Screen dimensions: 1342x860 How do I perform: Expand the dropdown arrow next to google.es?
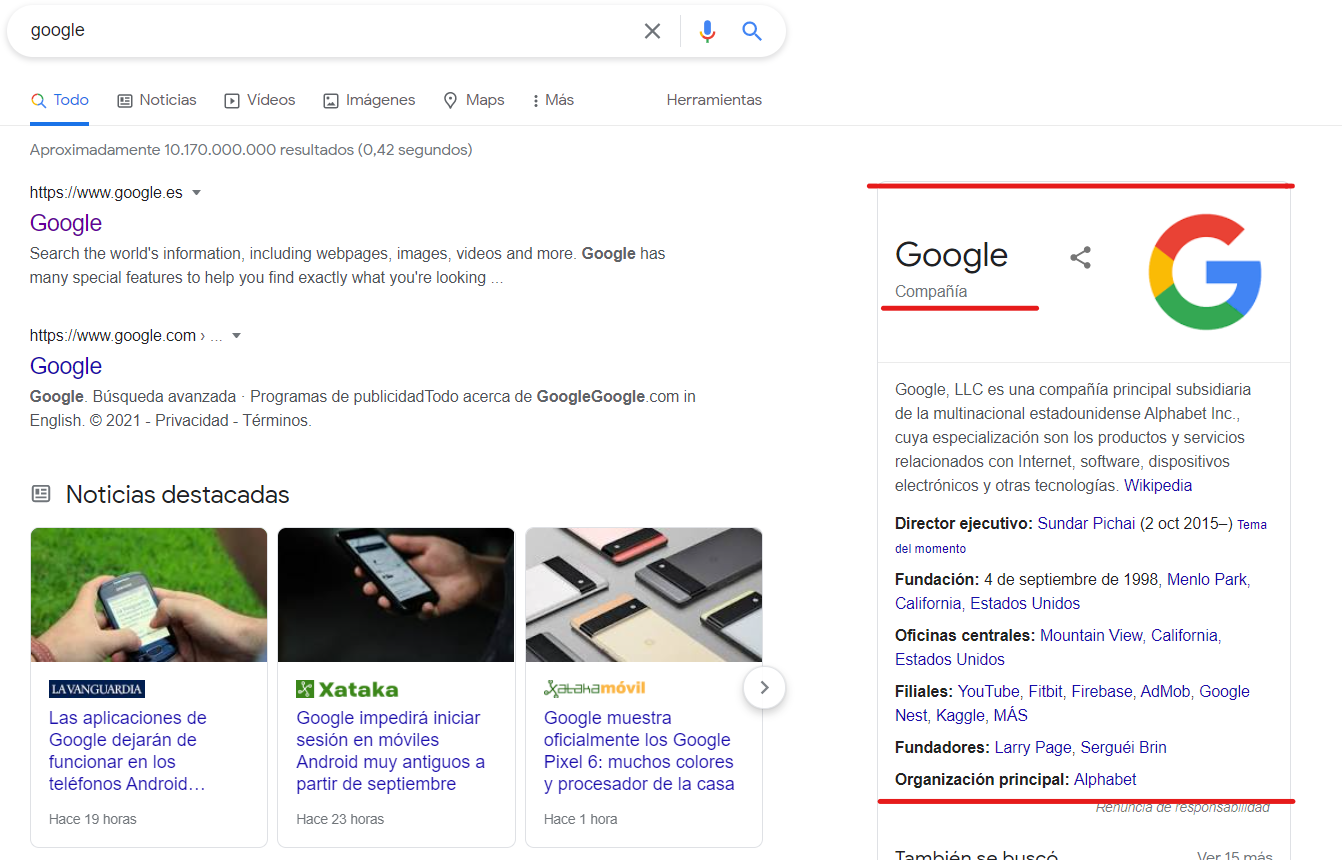click(x=197, y=192)
